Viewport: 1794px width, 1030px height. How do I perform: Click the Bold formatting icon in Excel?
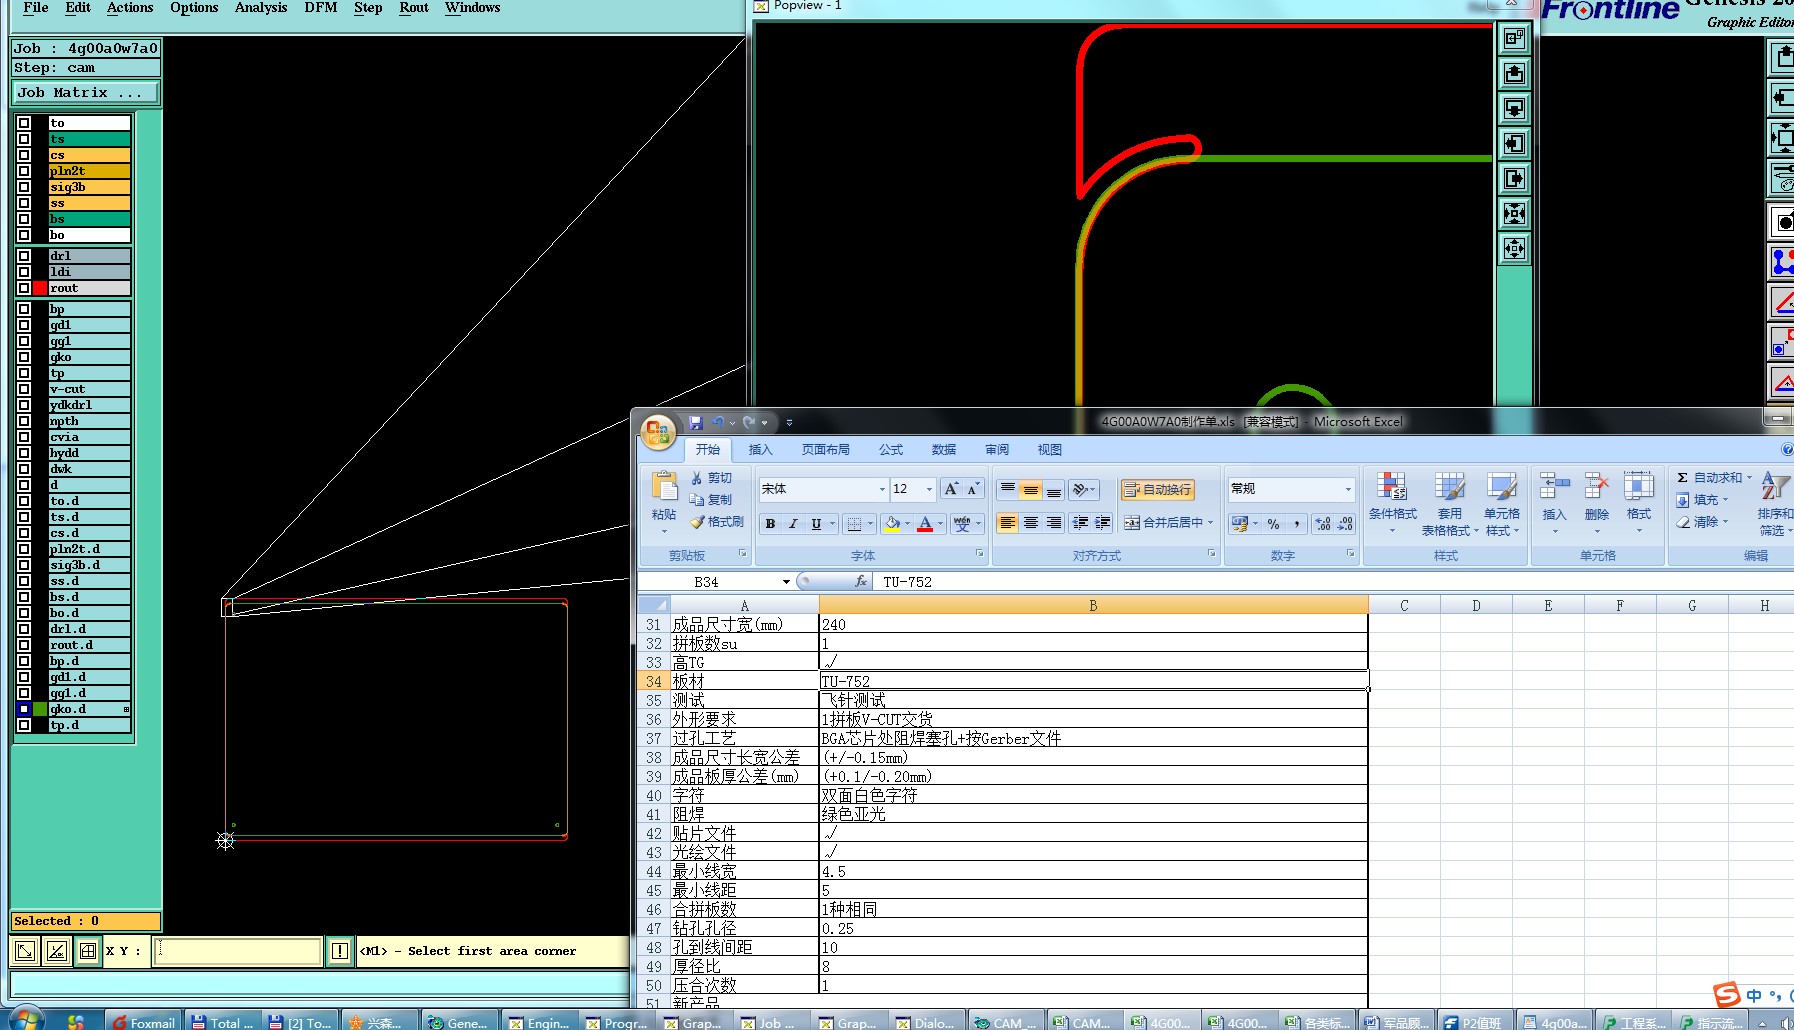(770, 524)
